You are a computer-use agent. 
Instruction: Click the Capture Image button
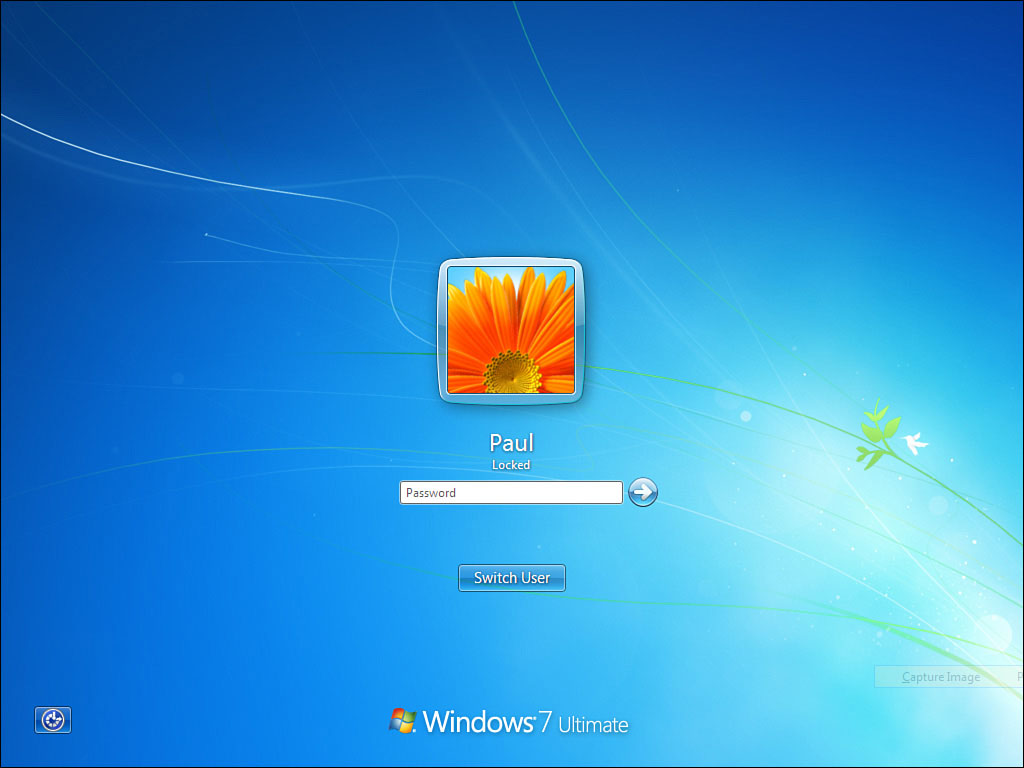[x=941, y=676]
